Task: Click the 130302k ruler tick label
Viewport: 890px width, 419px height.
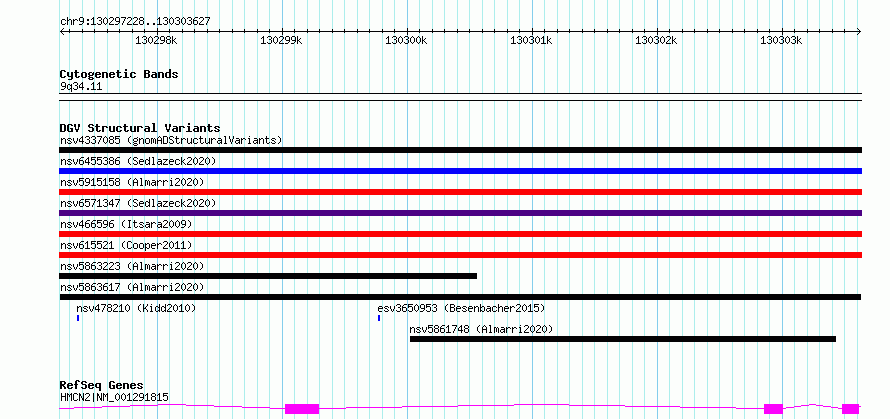Action: pos(657,40)
